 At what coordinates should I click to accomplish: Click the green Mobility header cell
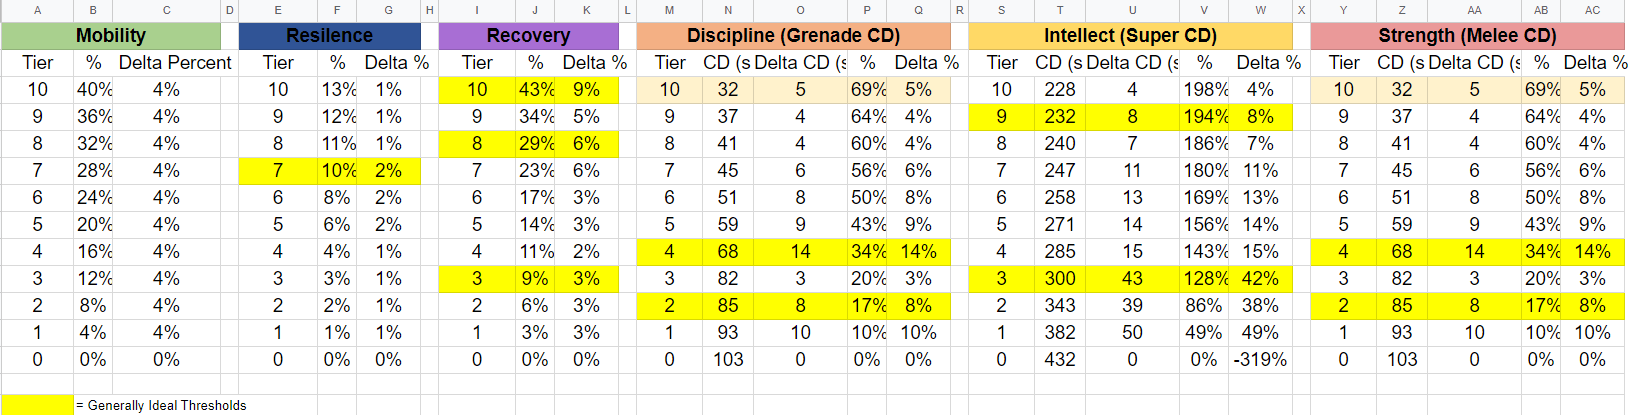pos(110,36)
